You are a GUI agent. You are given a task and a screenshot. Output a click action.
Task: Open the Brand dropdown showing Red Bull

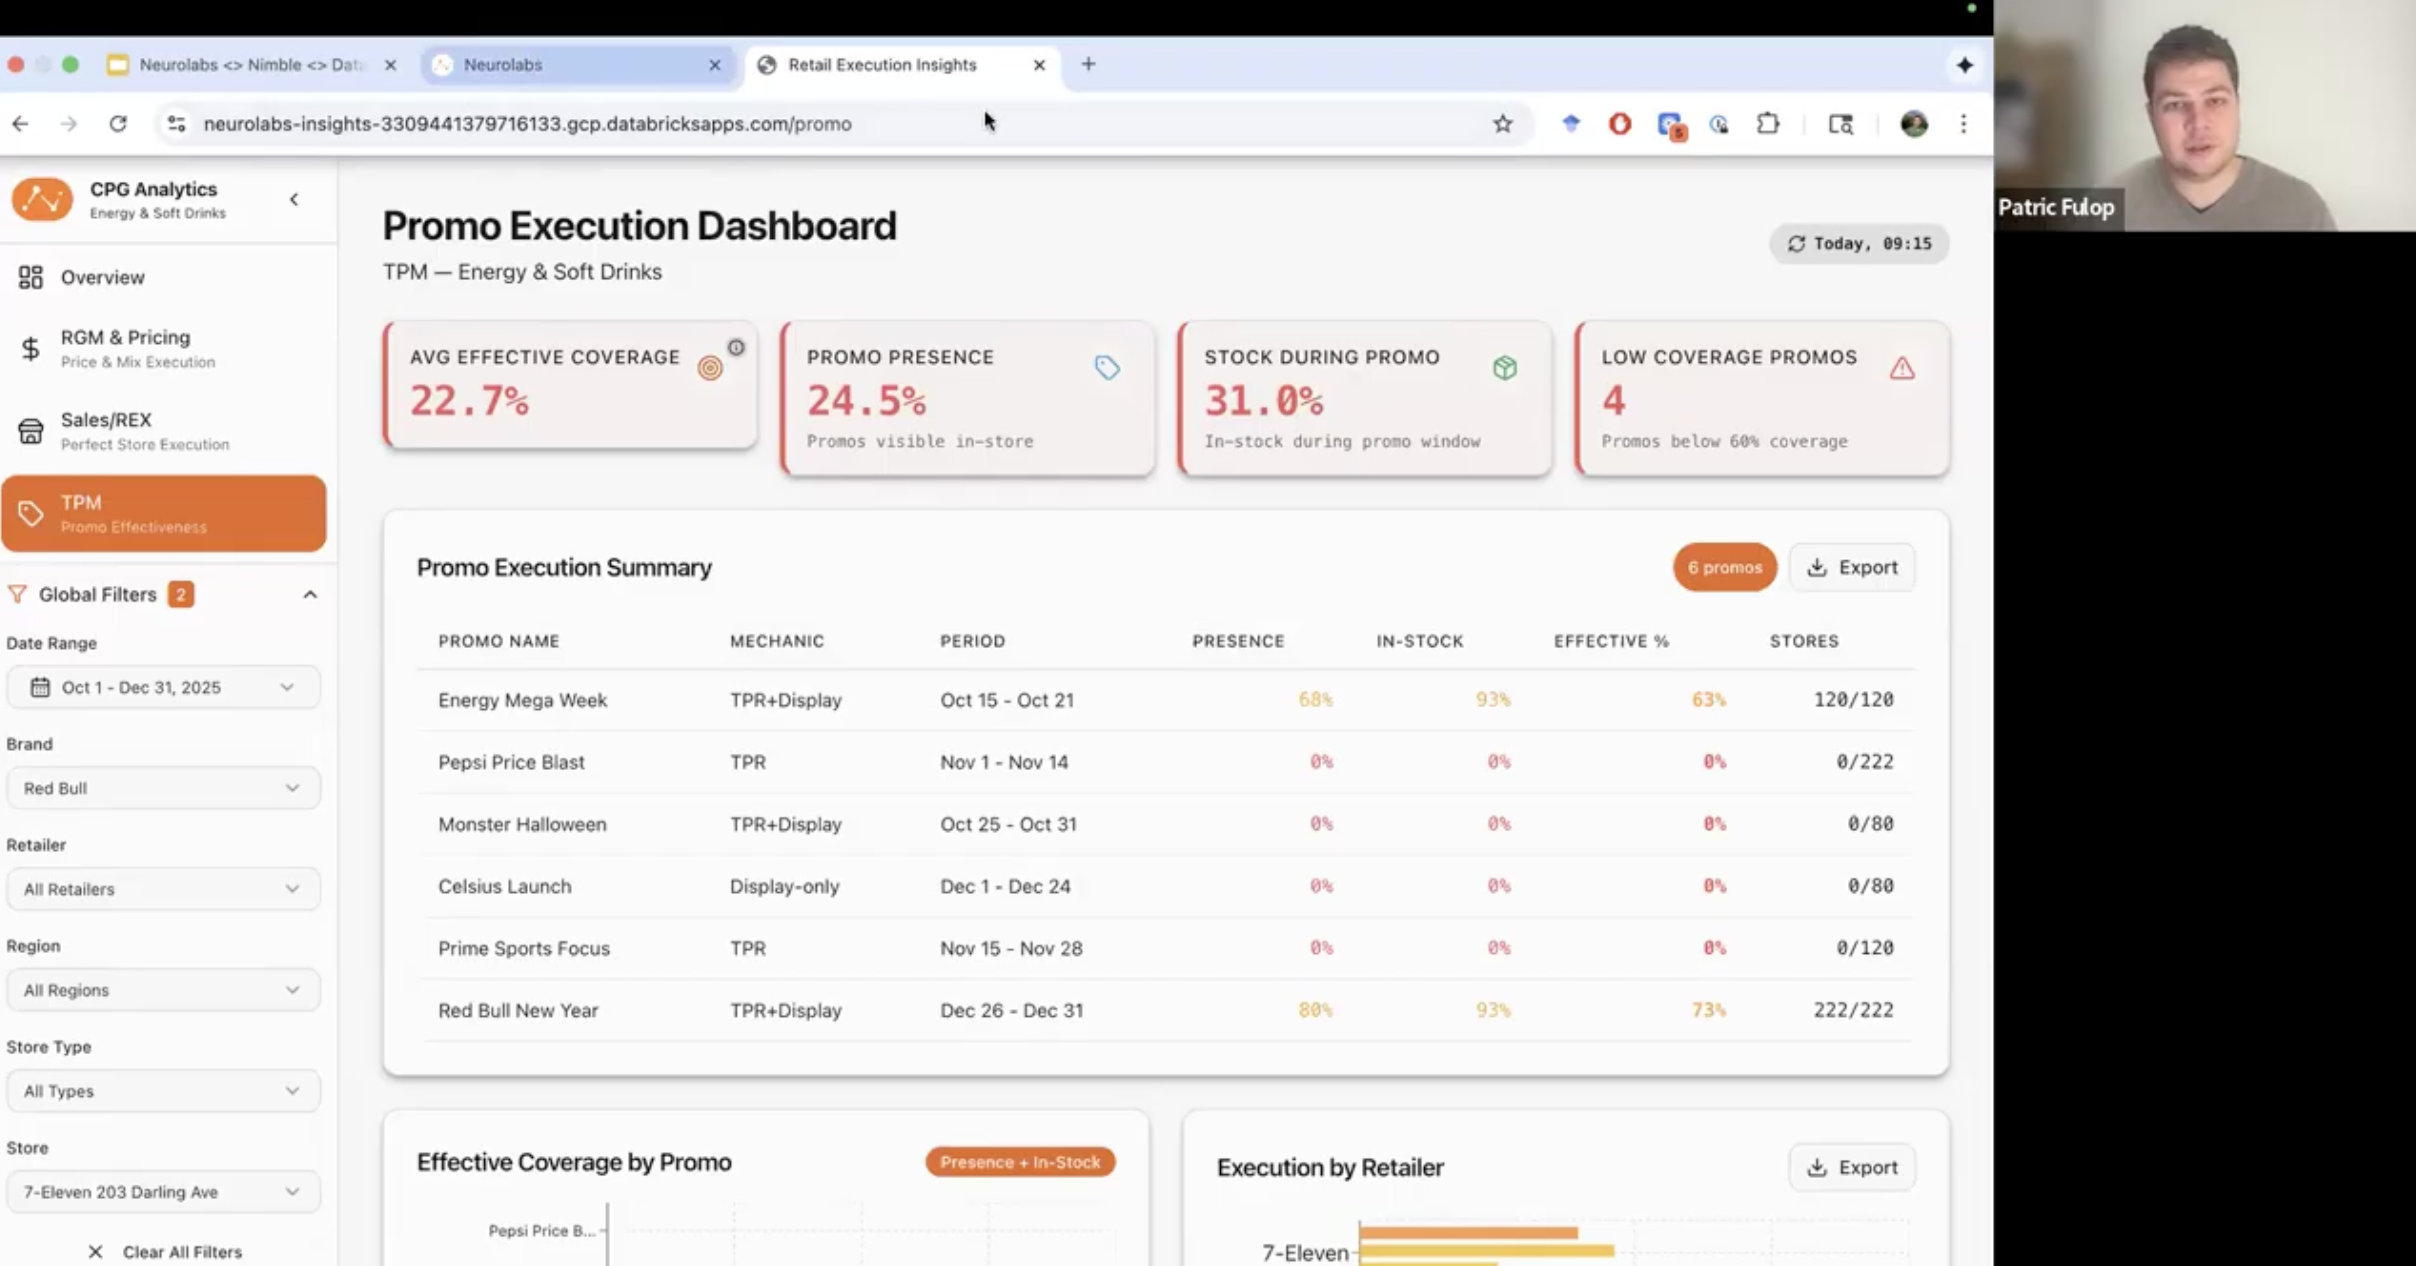point(163,789)
